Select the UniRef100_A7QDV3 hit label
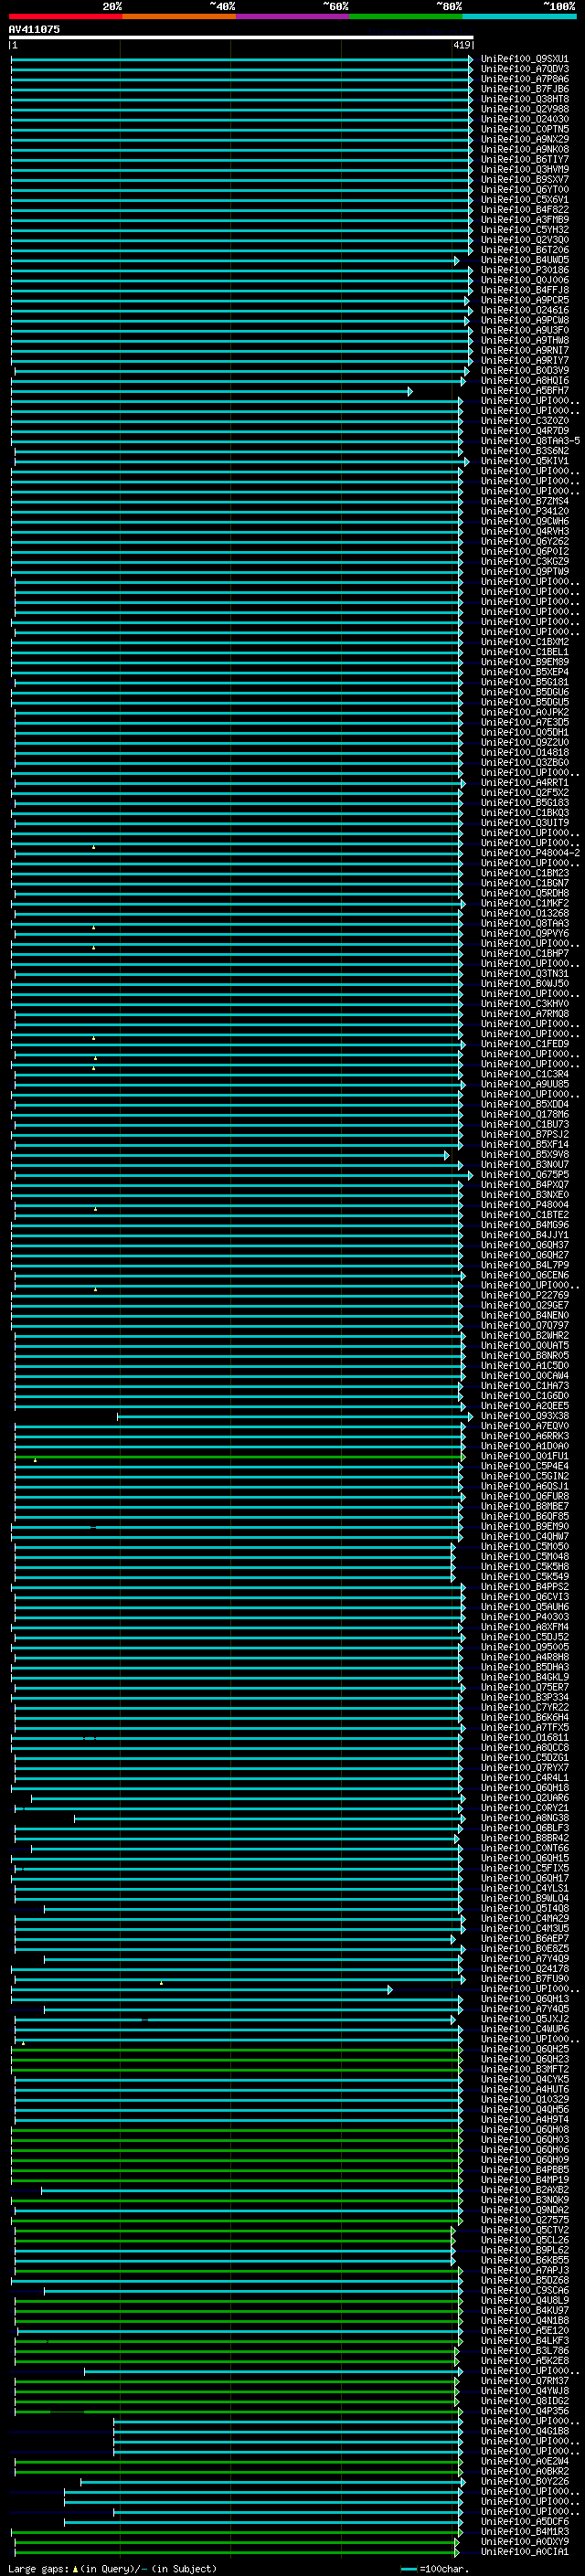The height and width of the screenshot is (2576, 585). (524, 69)
